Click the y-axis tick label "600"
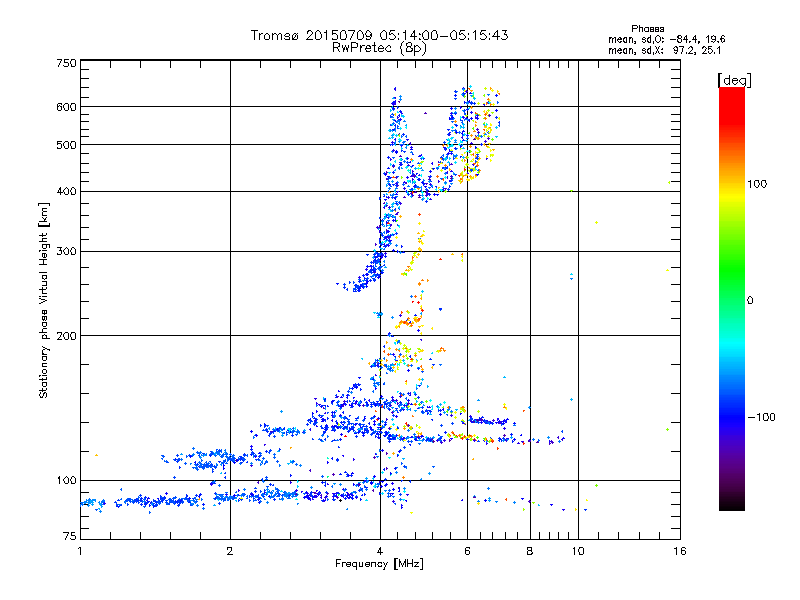Screen dimensions: 800x600 point(67,107)
